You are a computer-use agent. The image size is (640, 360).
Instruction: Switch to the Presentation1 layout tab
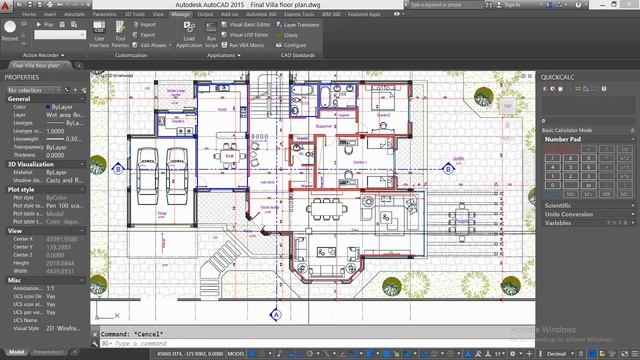coord(49,352)
